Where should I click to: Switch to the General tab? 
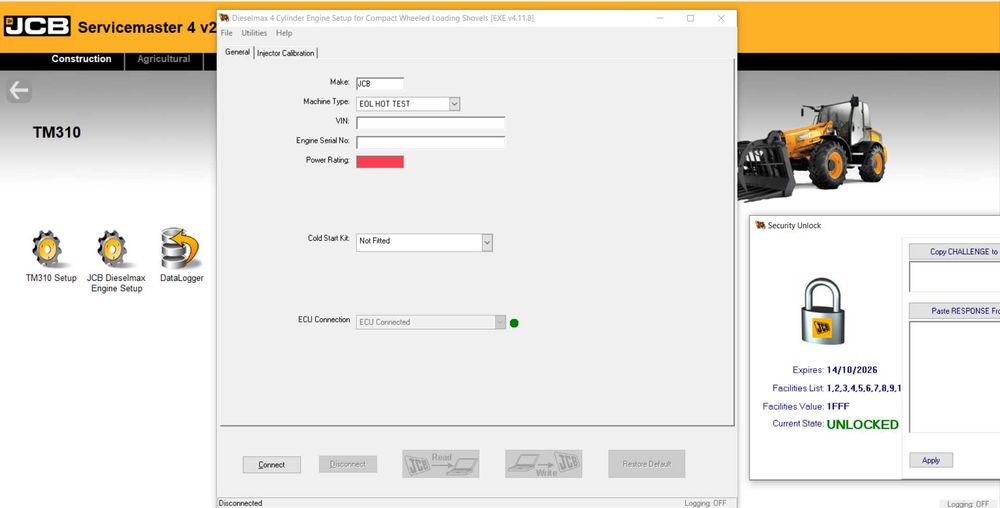(237, 52)
